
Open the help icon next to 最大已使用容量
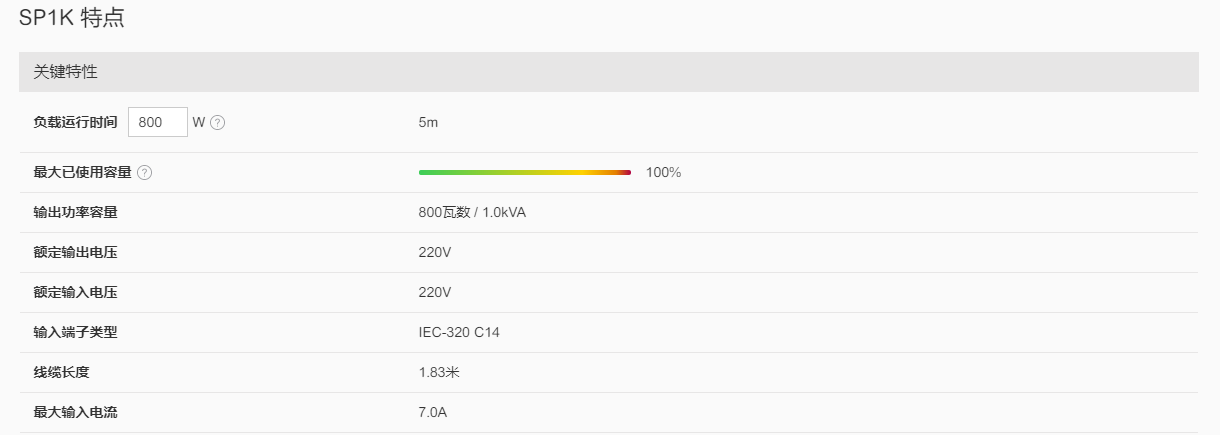pos(144,173)
